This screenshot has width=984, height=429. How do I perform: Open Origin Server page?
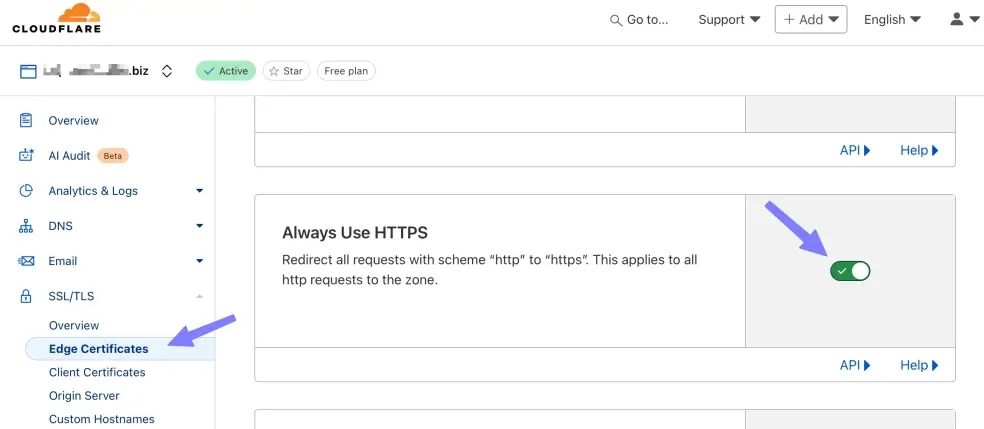click(84, 396)
